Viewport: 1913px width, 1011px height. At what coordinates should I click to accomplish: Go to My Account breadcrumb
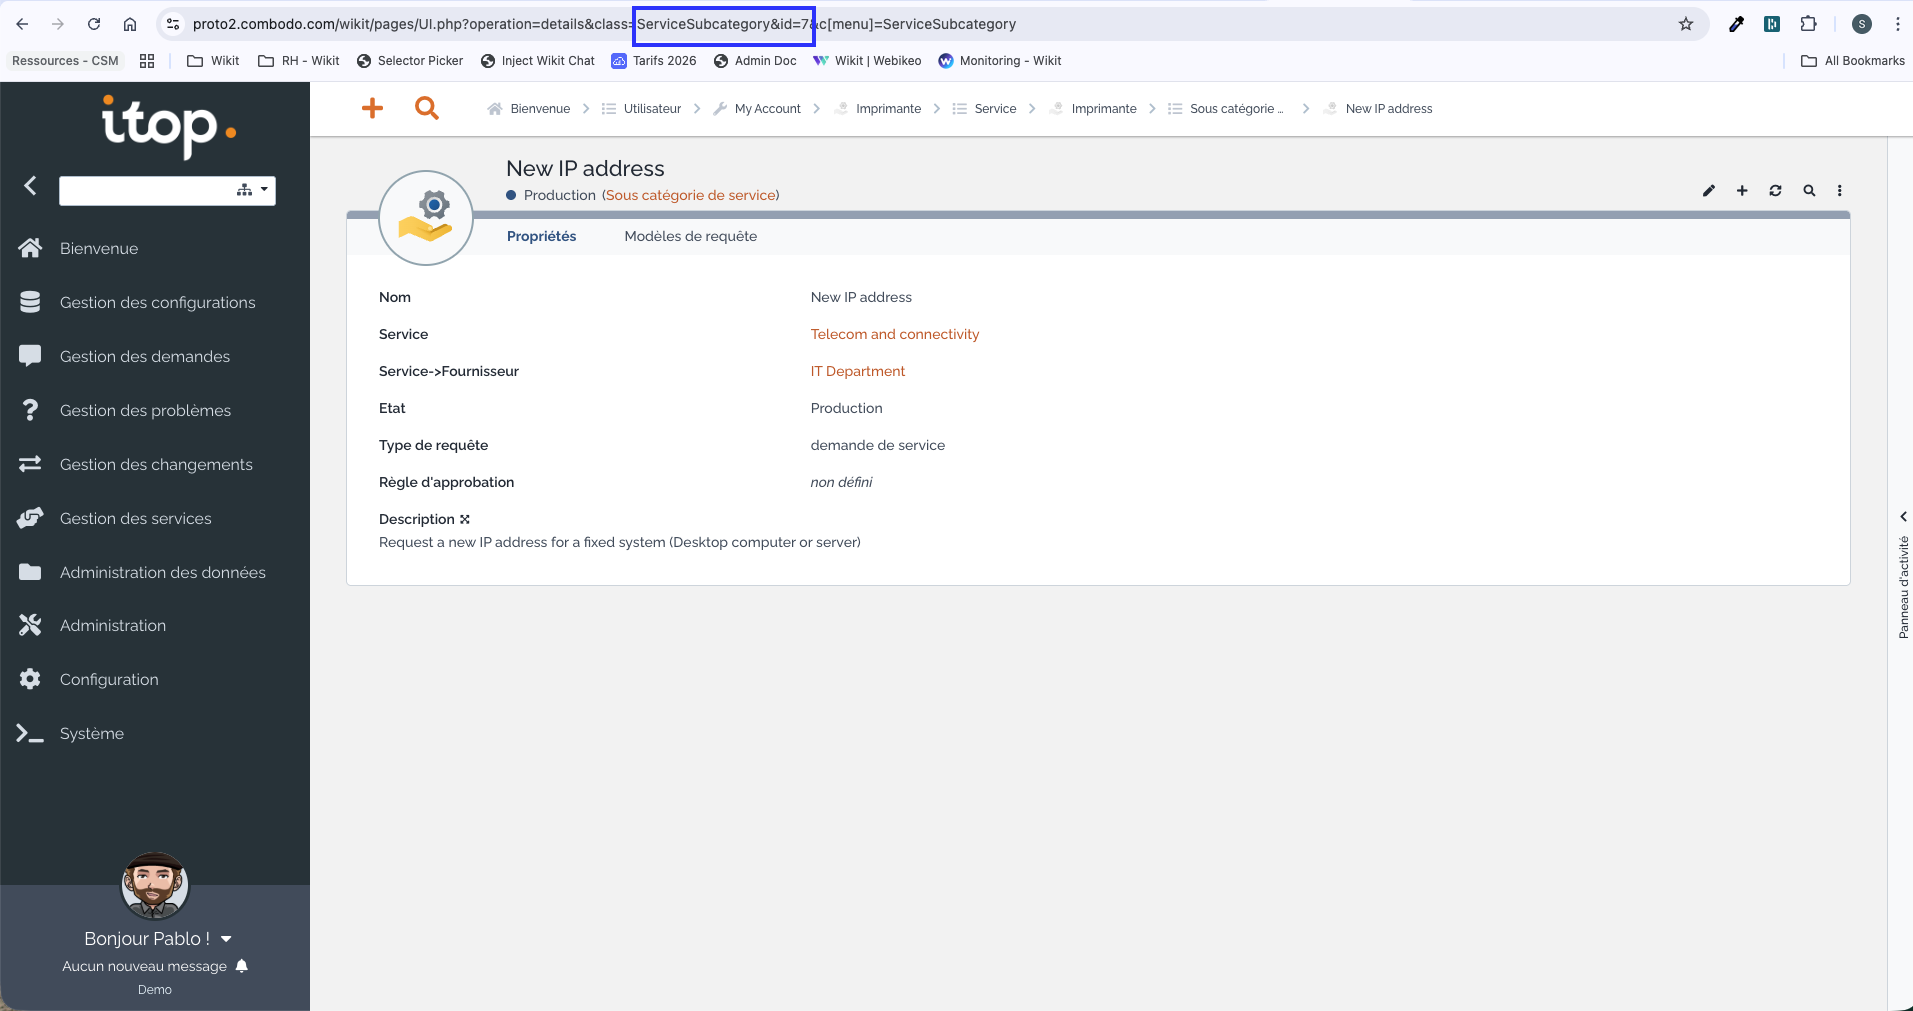[x=757, y=109]
